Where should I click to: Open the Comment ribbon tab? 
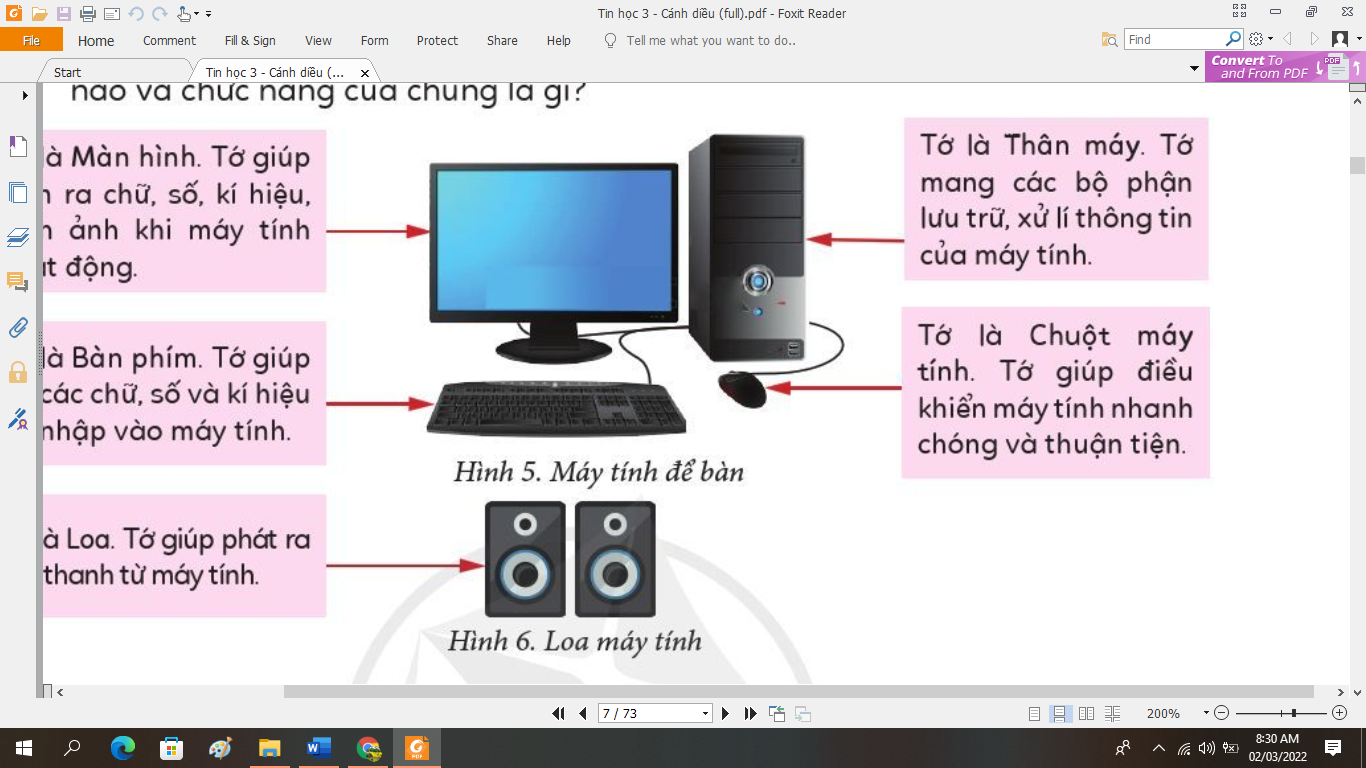169,41
